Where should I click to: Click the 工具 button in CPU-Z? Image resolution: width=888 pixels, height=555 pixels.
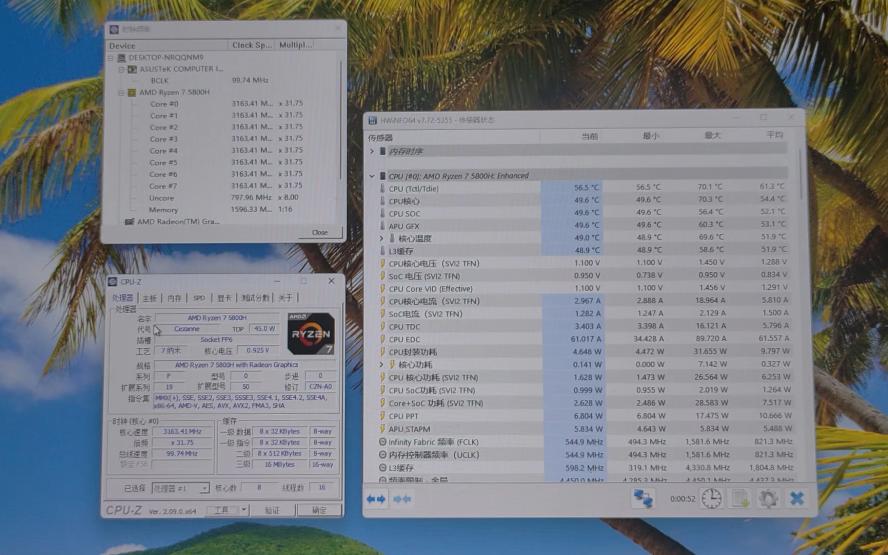point(222,510)
